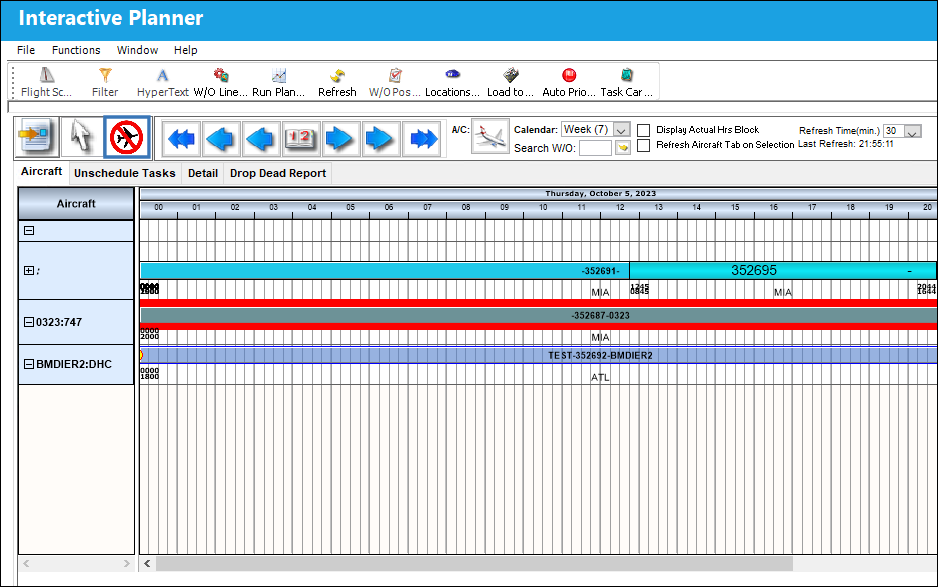The width and height of the screenshot is (938, 587).
Task: Jump forward with the double right arrow
Action: (x=421, y=139)
